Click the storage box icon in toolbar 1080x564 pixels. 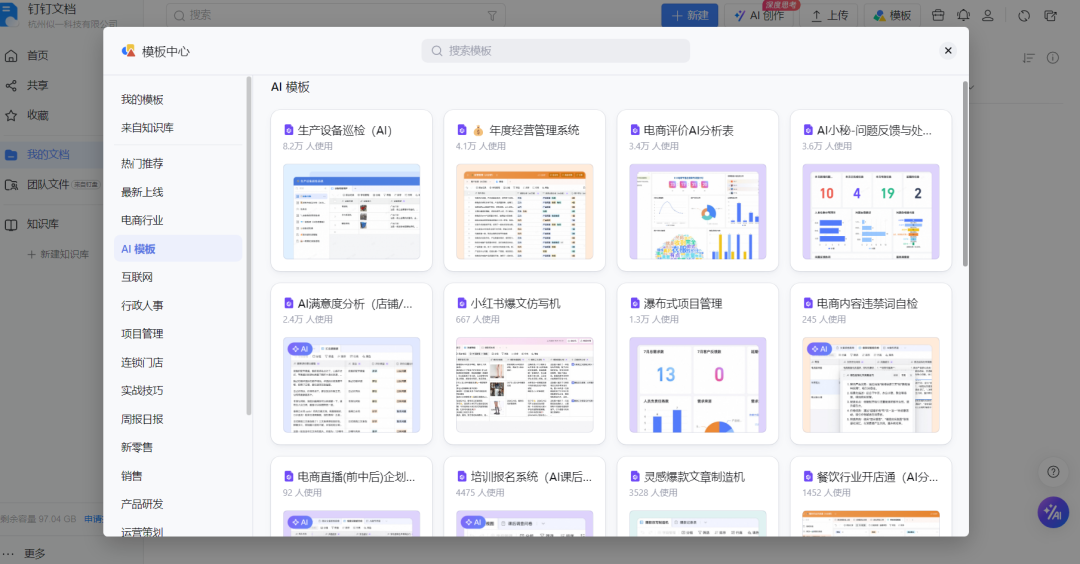(938, 15)
